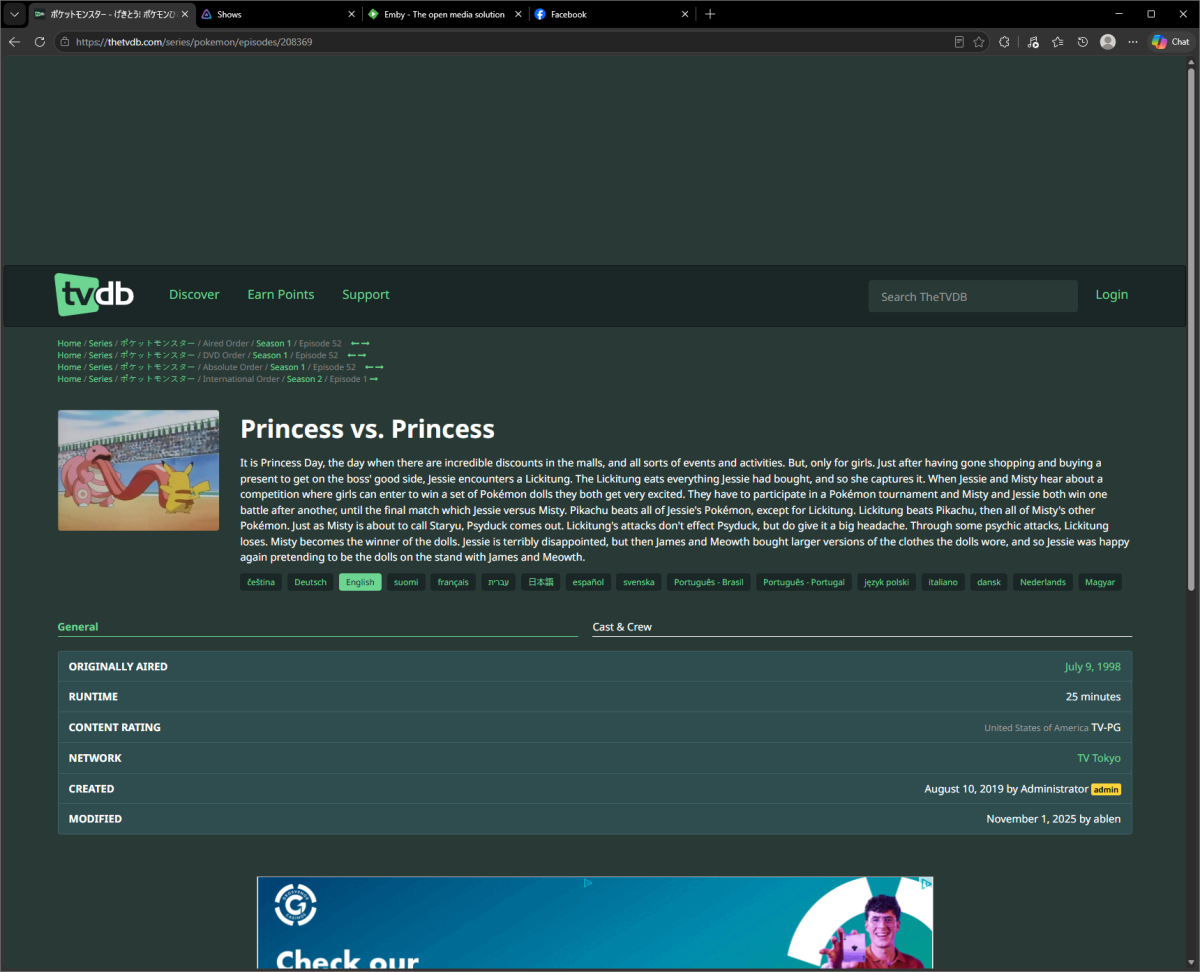Open ポケットモンスター link in Absolute Order breadcrumb

pos(157,367)
